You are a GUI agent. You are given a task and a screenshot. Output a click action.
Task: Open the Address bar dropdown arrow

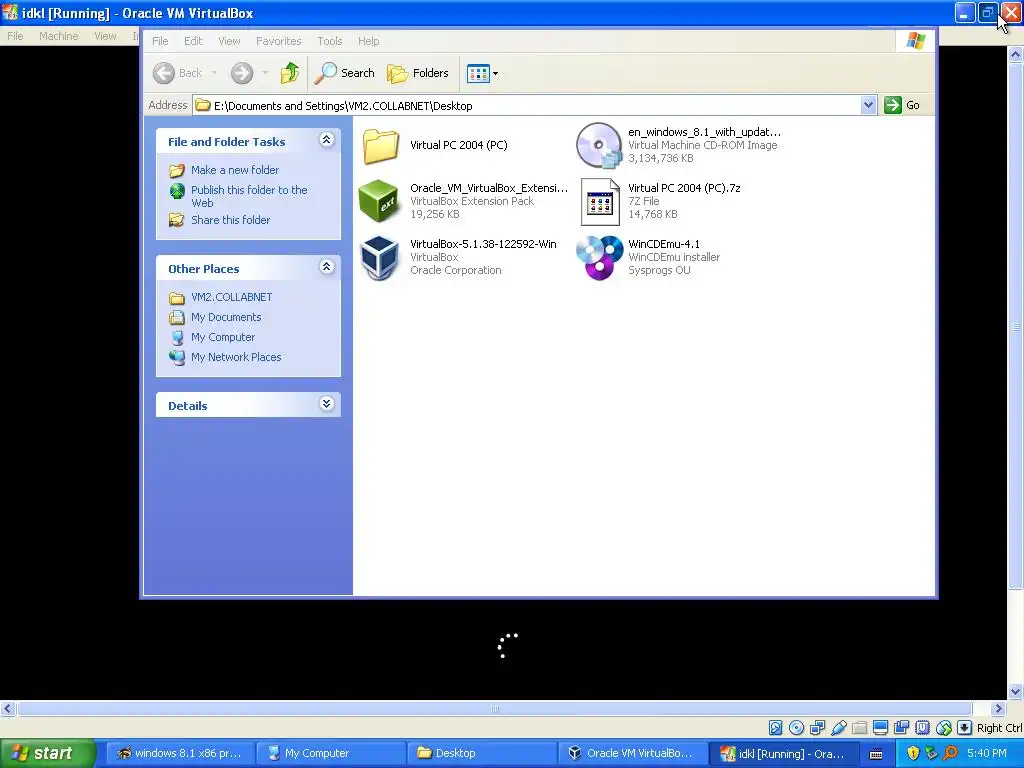pos(868,105)
